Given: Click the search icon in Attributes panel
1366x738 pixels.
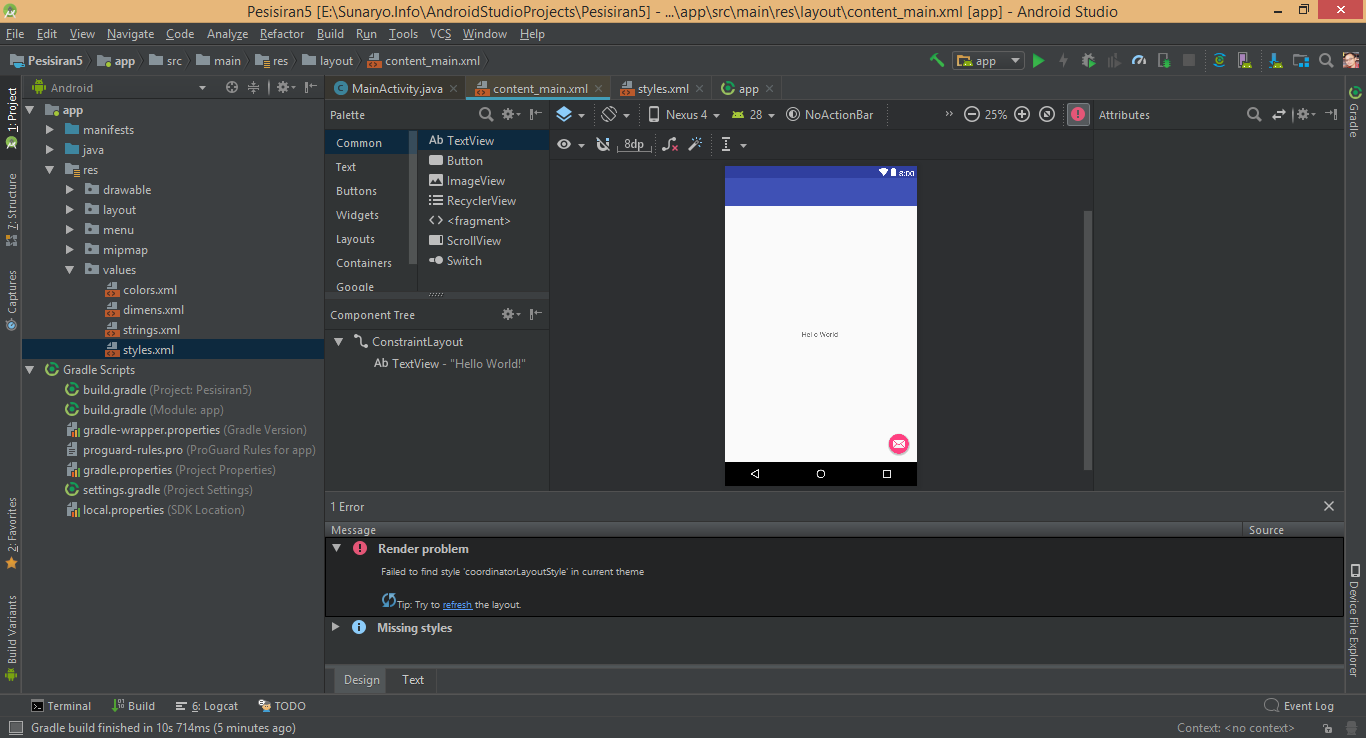Looking at the screenshot, I should click(x=1254, y=115).
